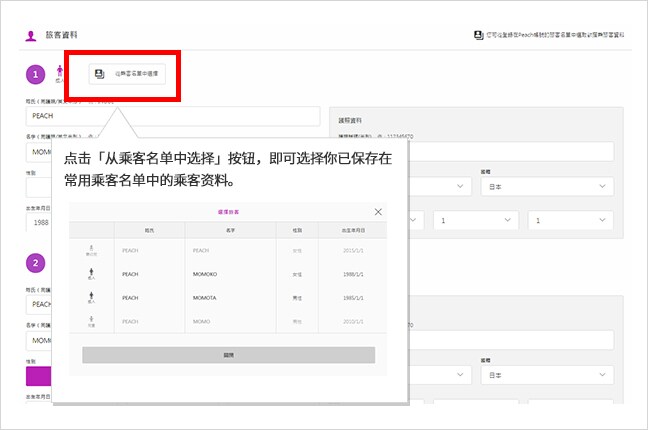Click the 出生年月日 column header in popup
This screenshot has height=430, width=648.
(353, 230)
